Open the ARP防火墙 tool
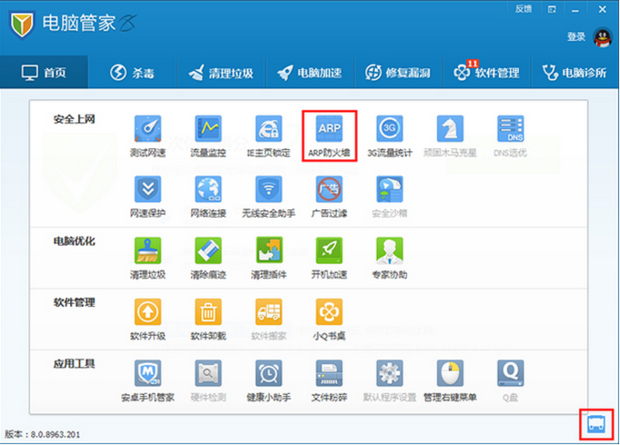The image size is (620, 445). pyautogui.click(x=330, y=134)
